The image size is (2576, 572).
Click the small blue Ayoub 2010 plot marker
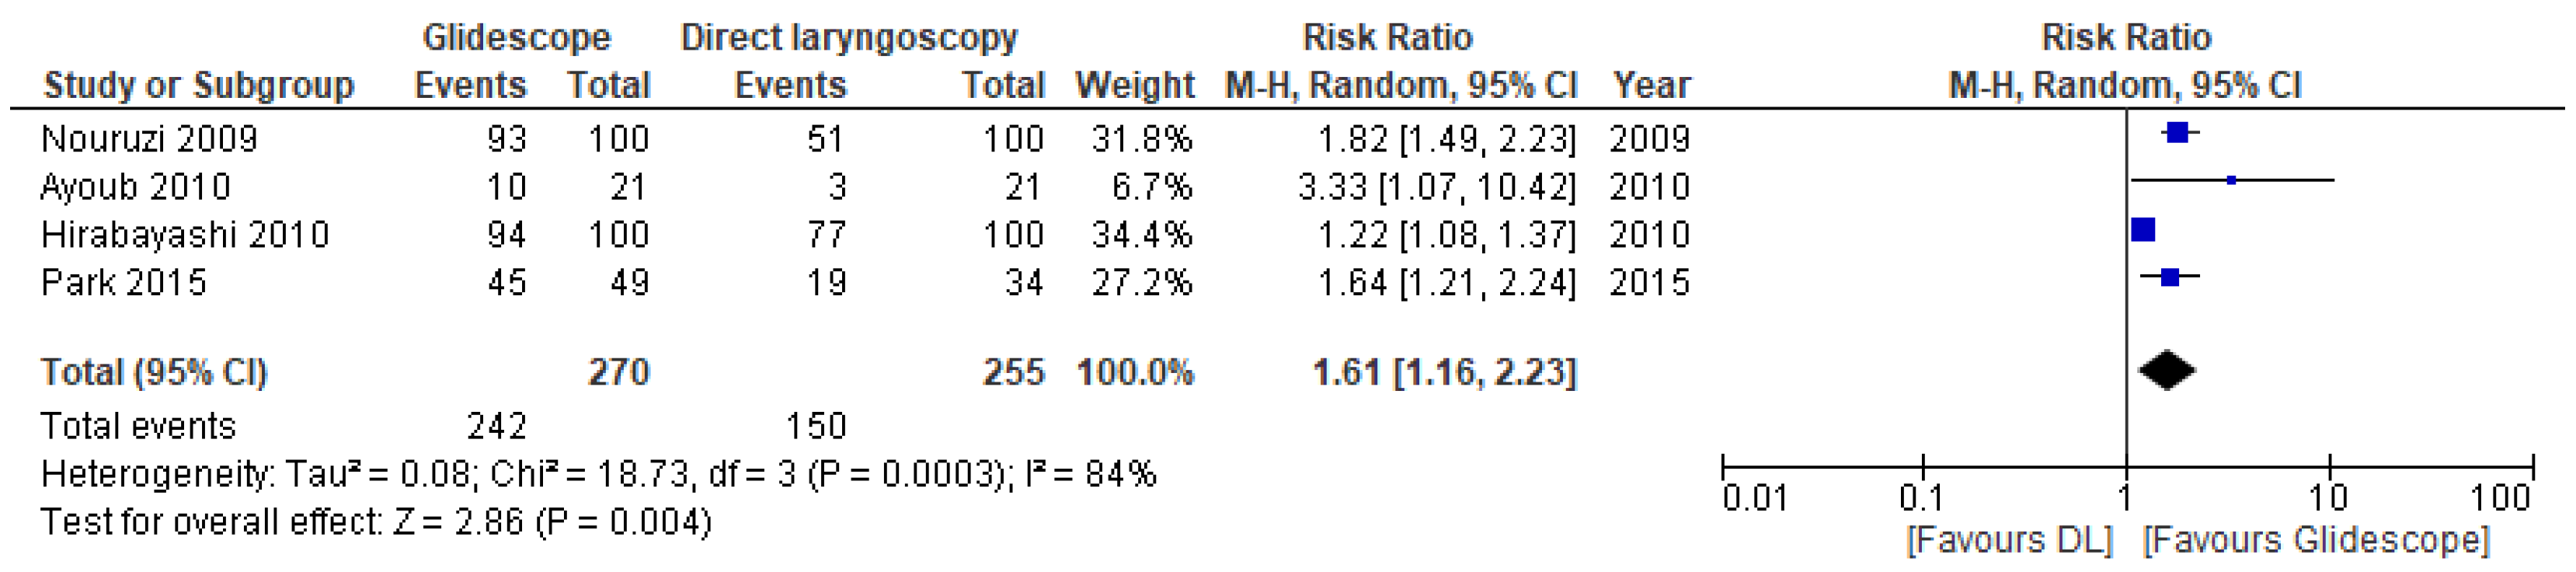click(x=2231, y=180)
